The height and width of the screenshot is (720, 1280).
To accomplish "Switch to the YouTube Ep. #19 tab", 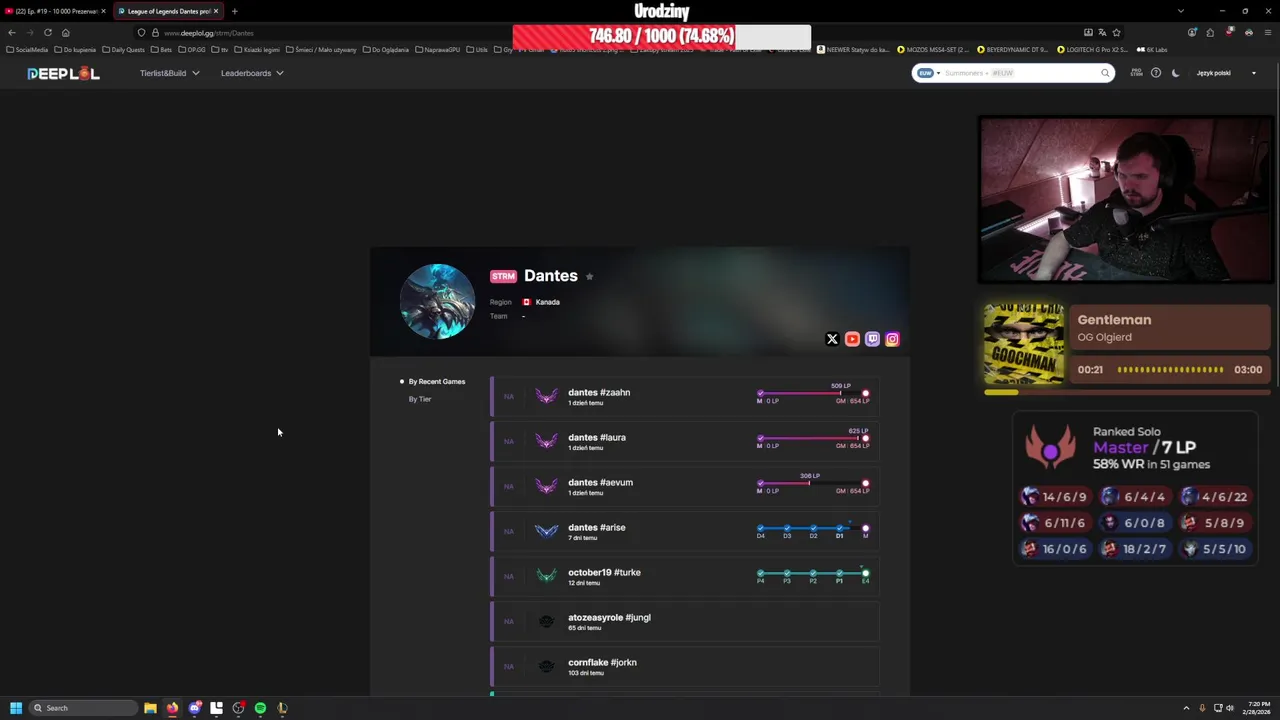I will tap(55, 11).
